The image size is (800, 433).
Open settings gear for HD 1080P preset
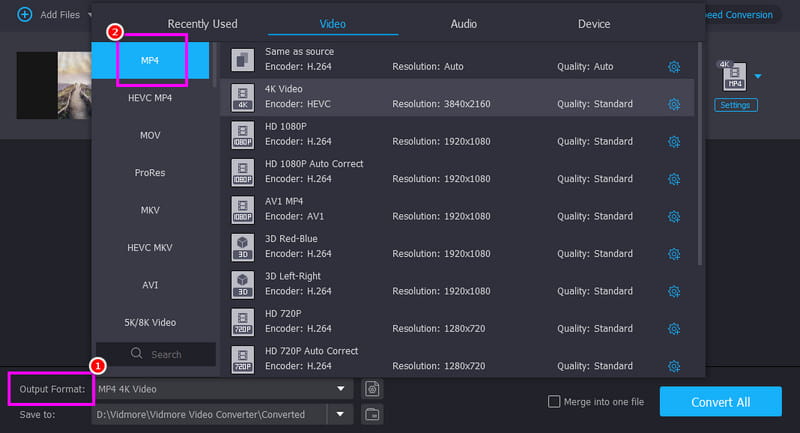[x=673, y=142]
